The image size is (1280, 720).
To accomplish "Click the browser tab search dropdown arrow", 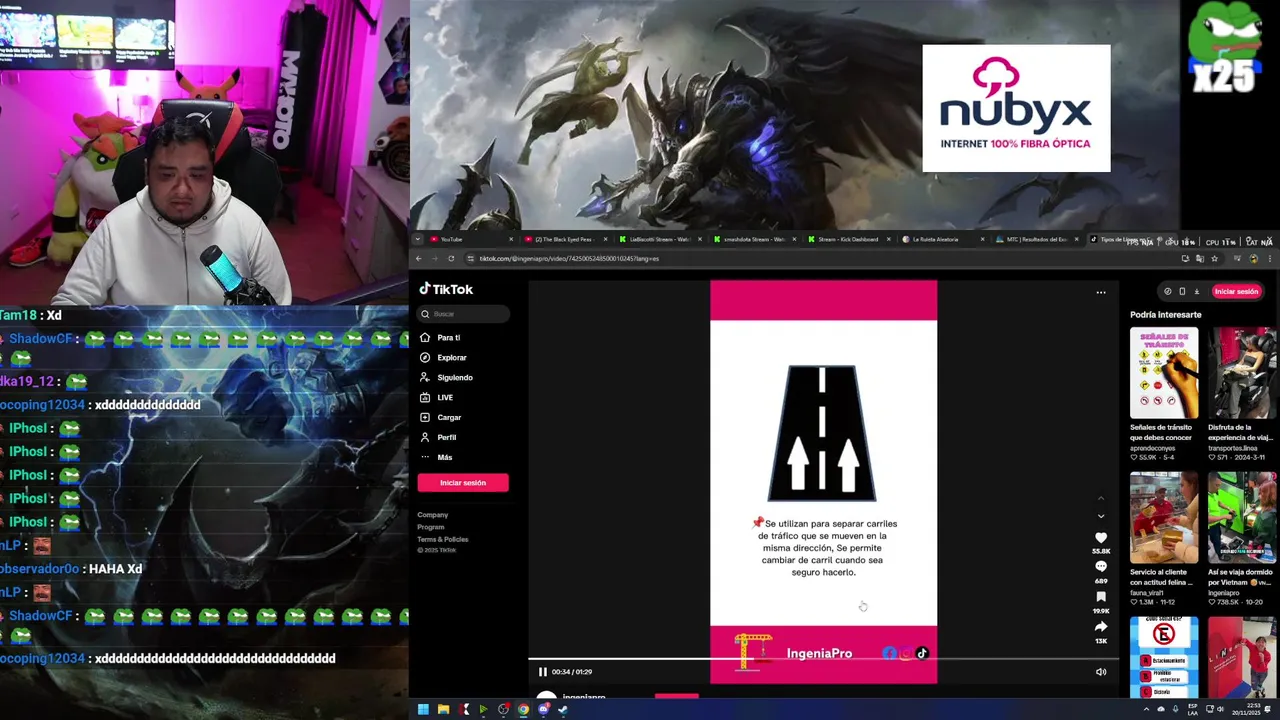I will pyautogui.click(x=418, y=239).
